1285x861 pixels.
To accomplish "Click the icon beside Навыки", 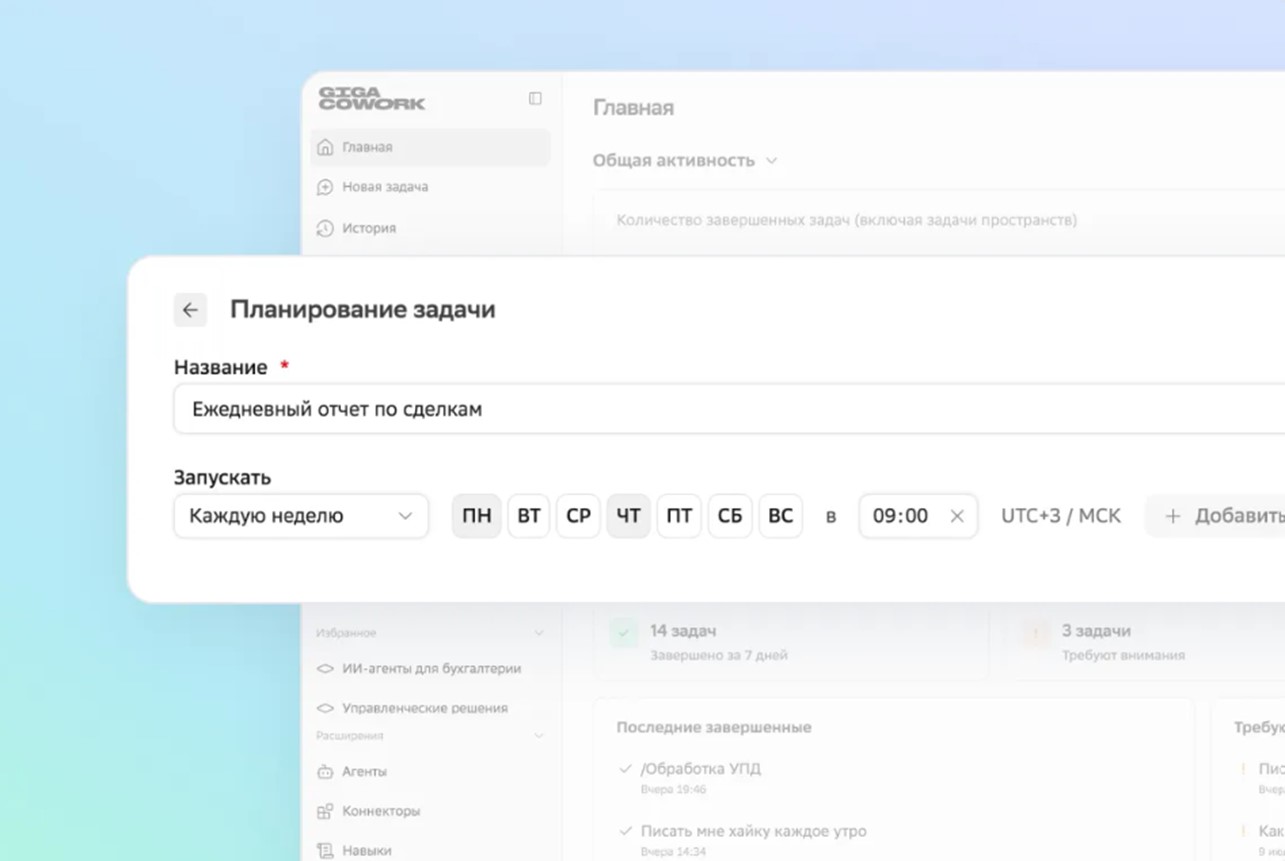I will coord(325,851).
